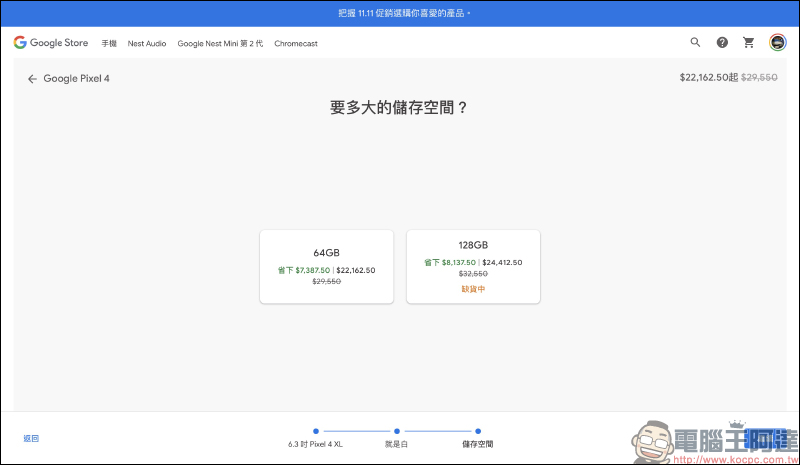Click the help question mark icon
800x465 pixels.
[722, 43]
